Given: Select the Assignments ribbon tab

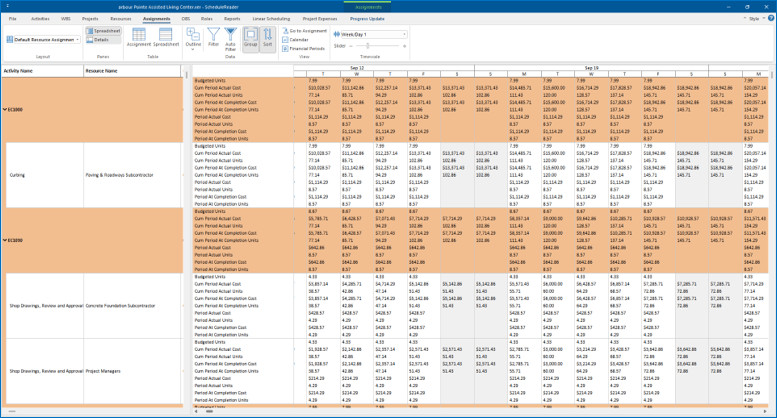Looking at the screenshot, I should pyautogui.click(x=157, y=19).
